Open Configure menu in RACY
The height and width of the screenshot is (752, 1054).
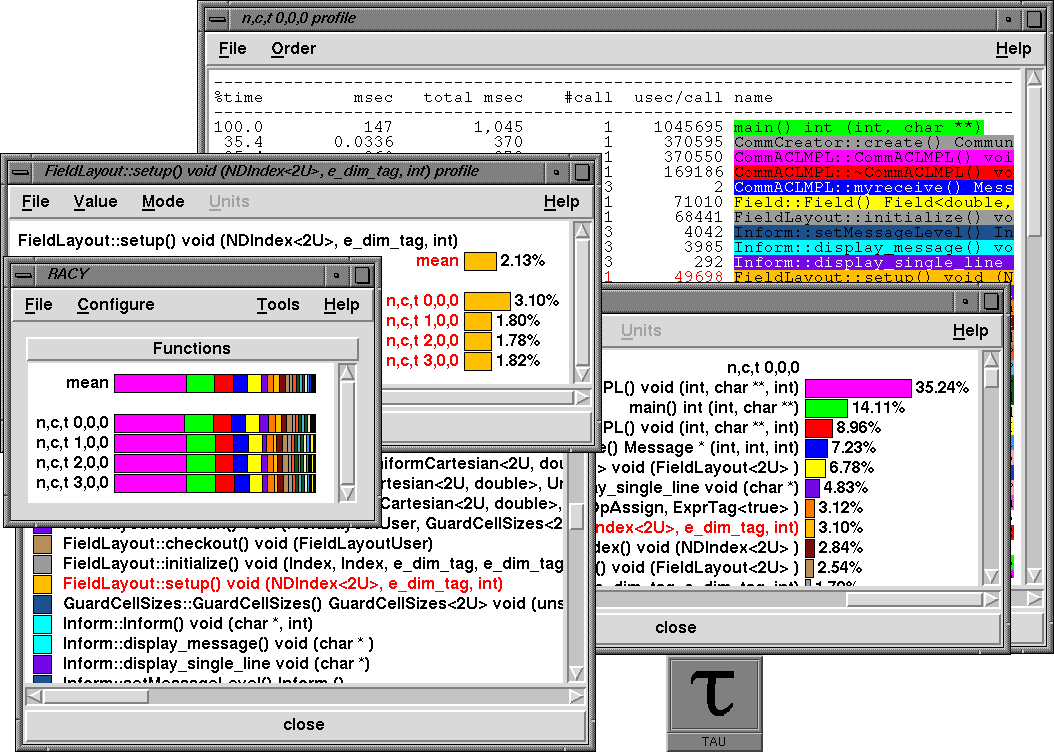point(116,305)
